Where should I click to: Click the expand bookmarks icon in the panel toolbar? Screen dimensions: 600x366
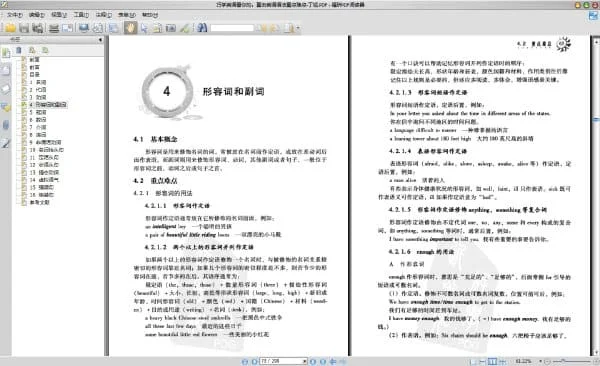(32, 50)
